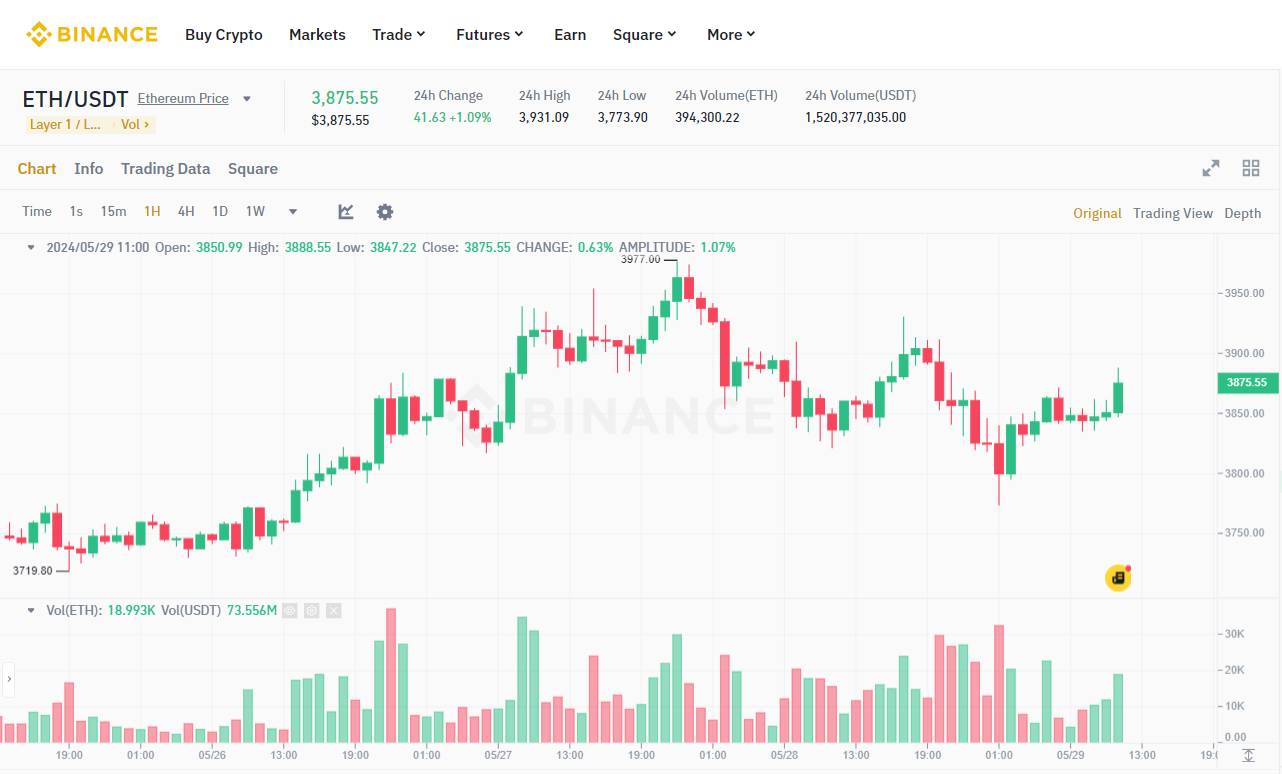1282x774 pixels.
Task: Expand chart to fullscreen
Action: [x=1211, y=168]
